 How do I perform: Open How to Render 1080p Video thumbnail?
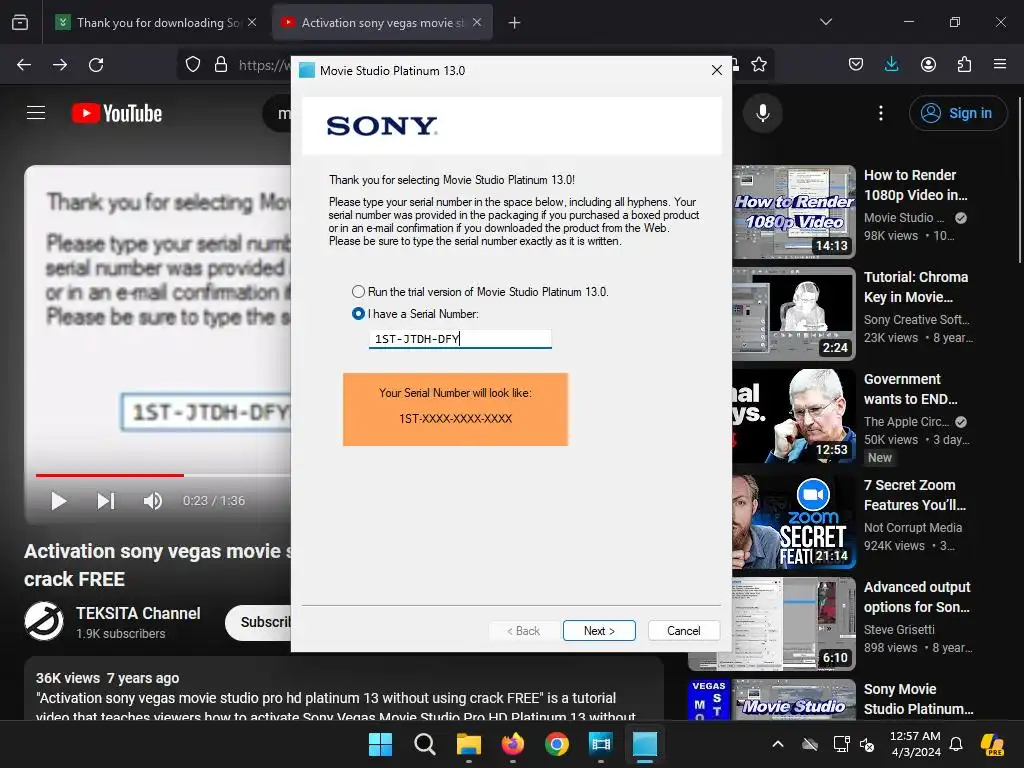pyautogui.click(x=793, y=212)
